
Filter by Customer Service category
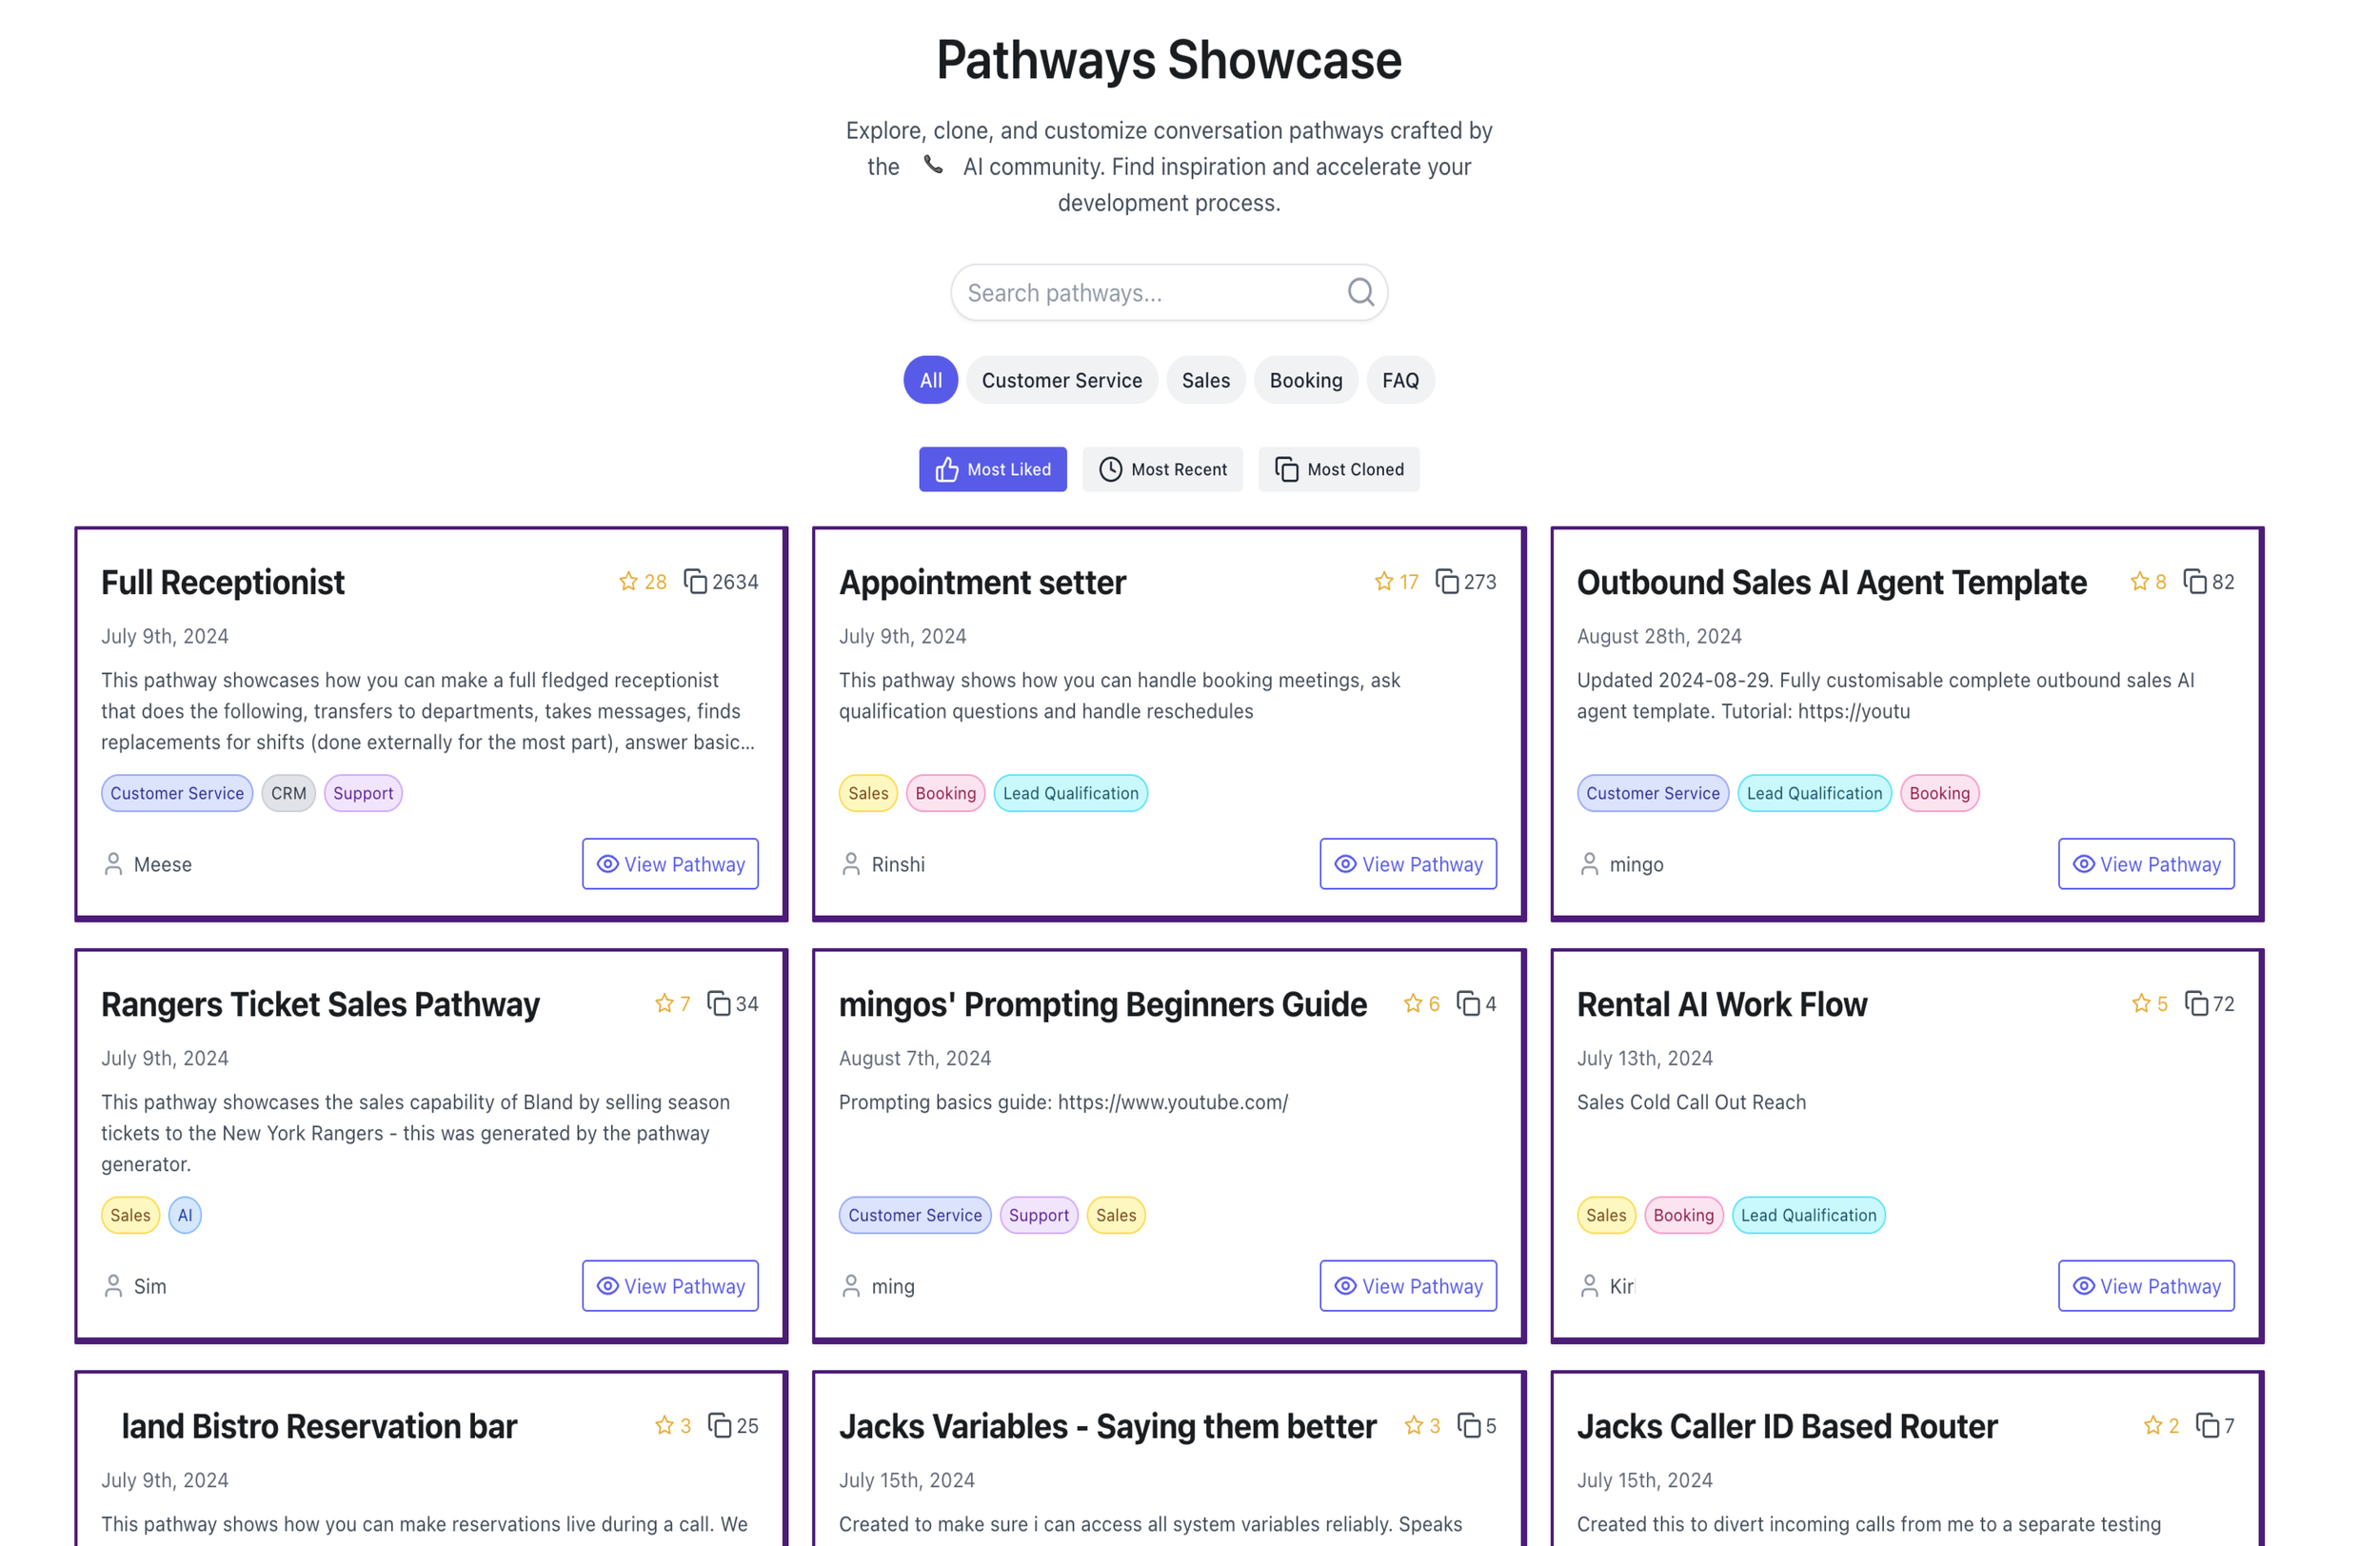coord(1061,380)
